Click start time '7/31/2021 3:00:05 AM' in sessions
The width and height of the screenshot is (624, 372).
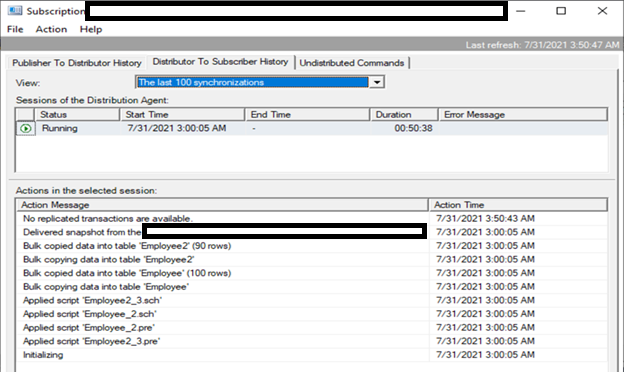(177, 128)
